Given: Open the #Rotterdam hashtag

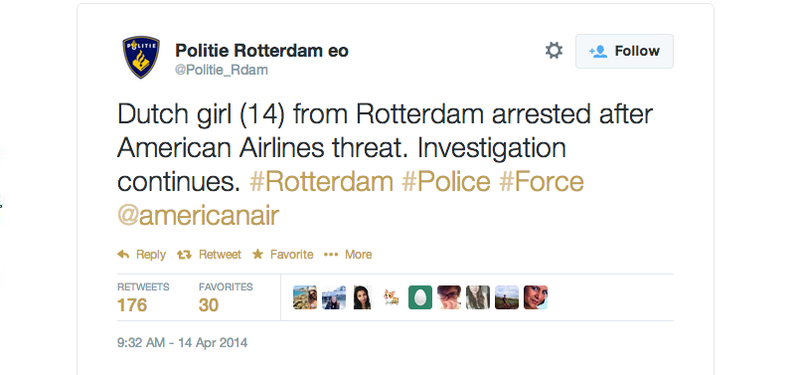Looking at the screenshot, I should click(x=321, y=182).
